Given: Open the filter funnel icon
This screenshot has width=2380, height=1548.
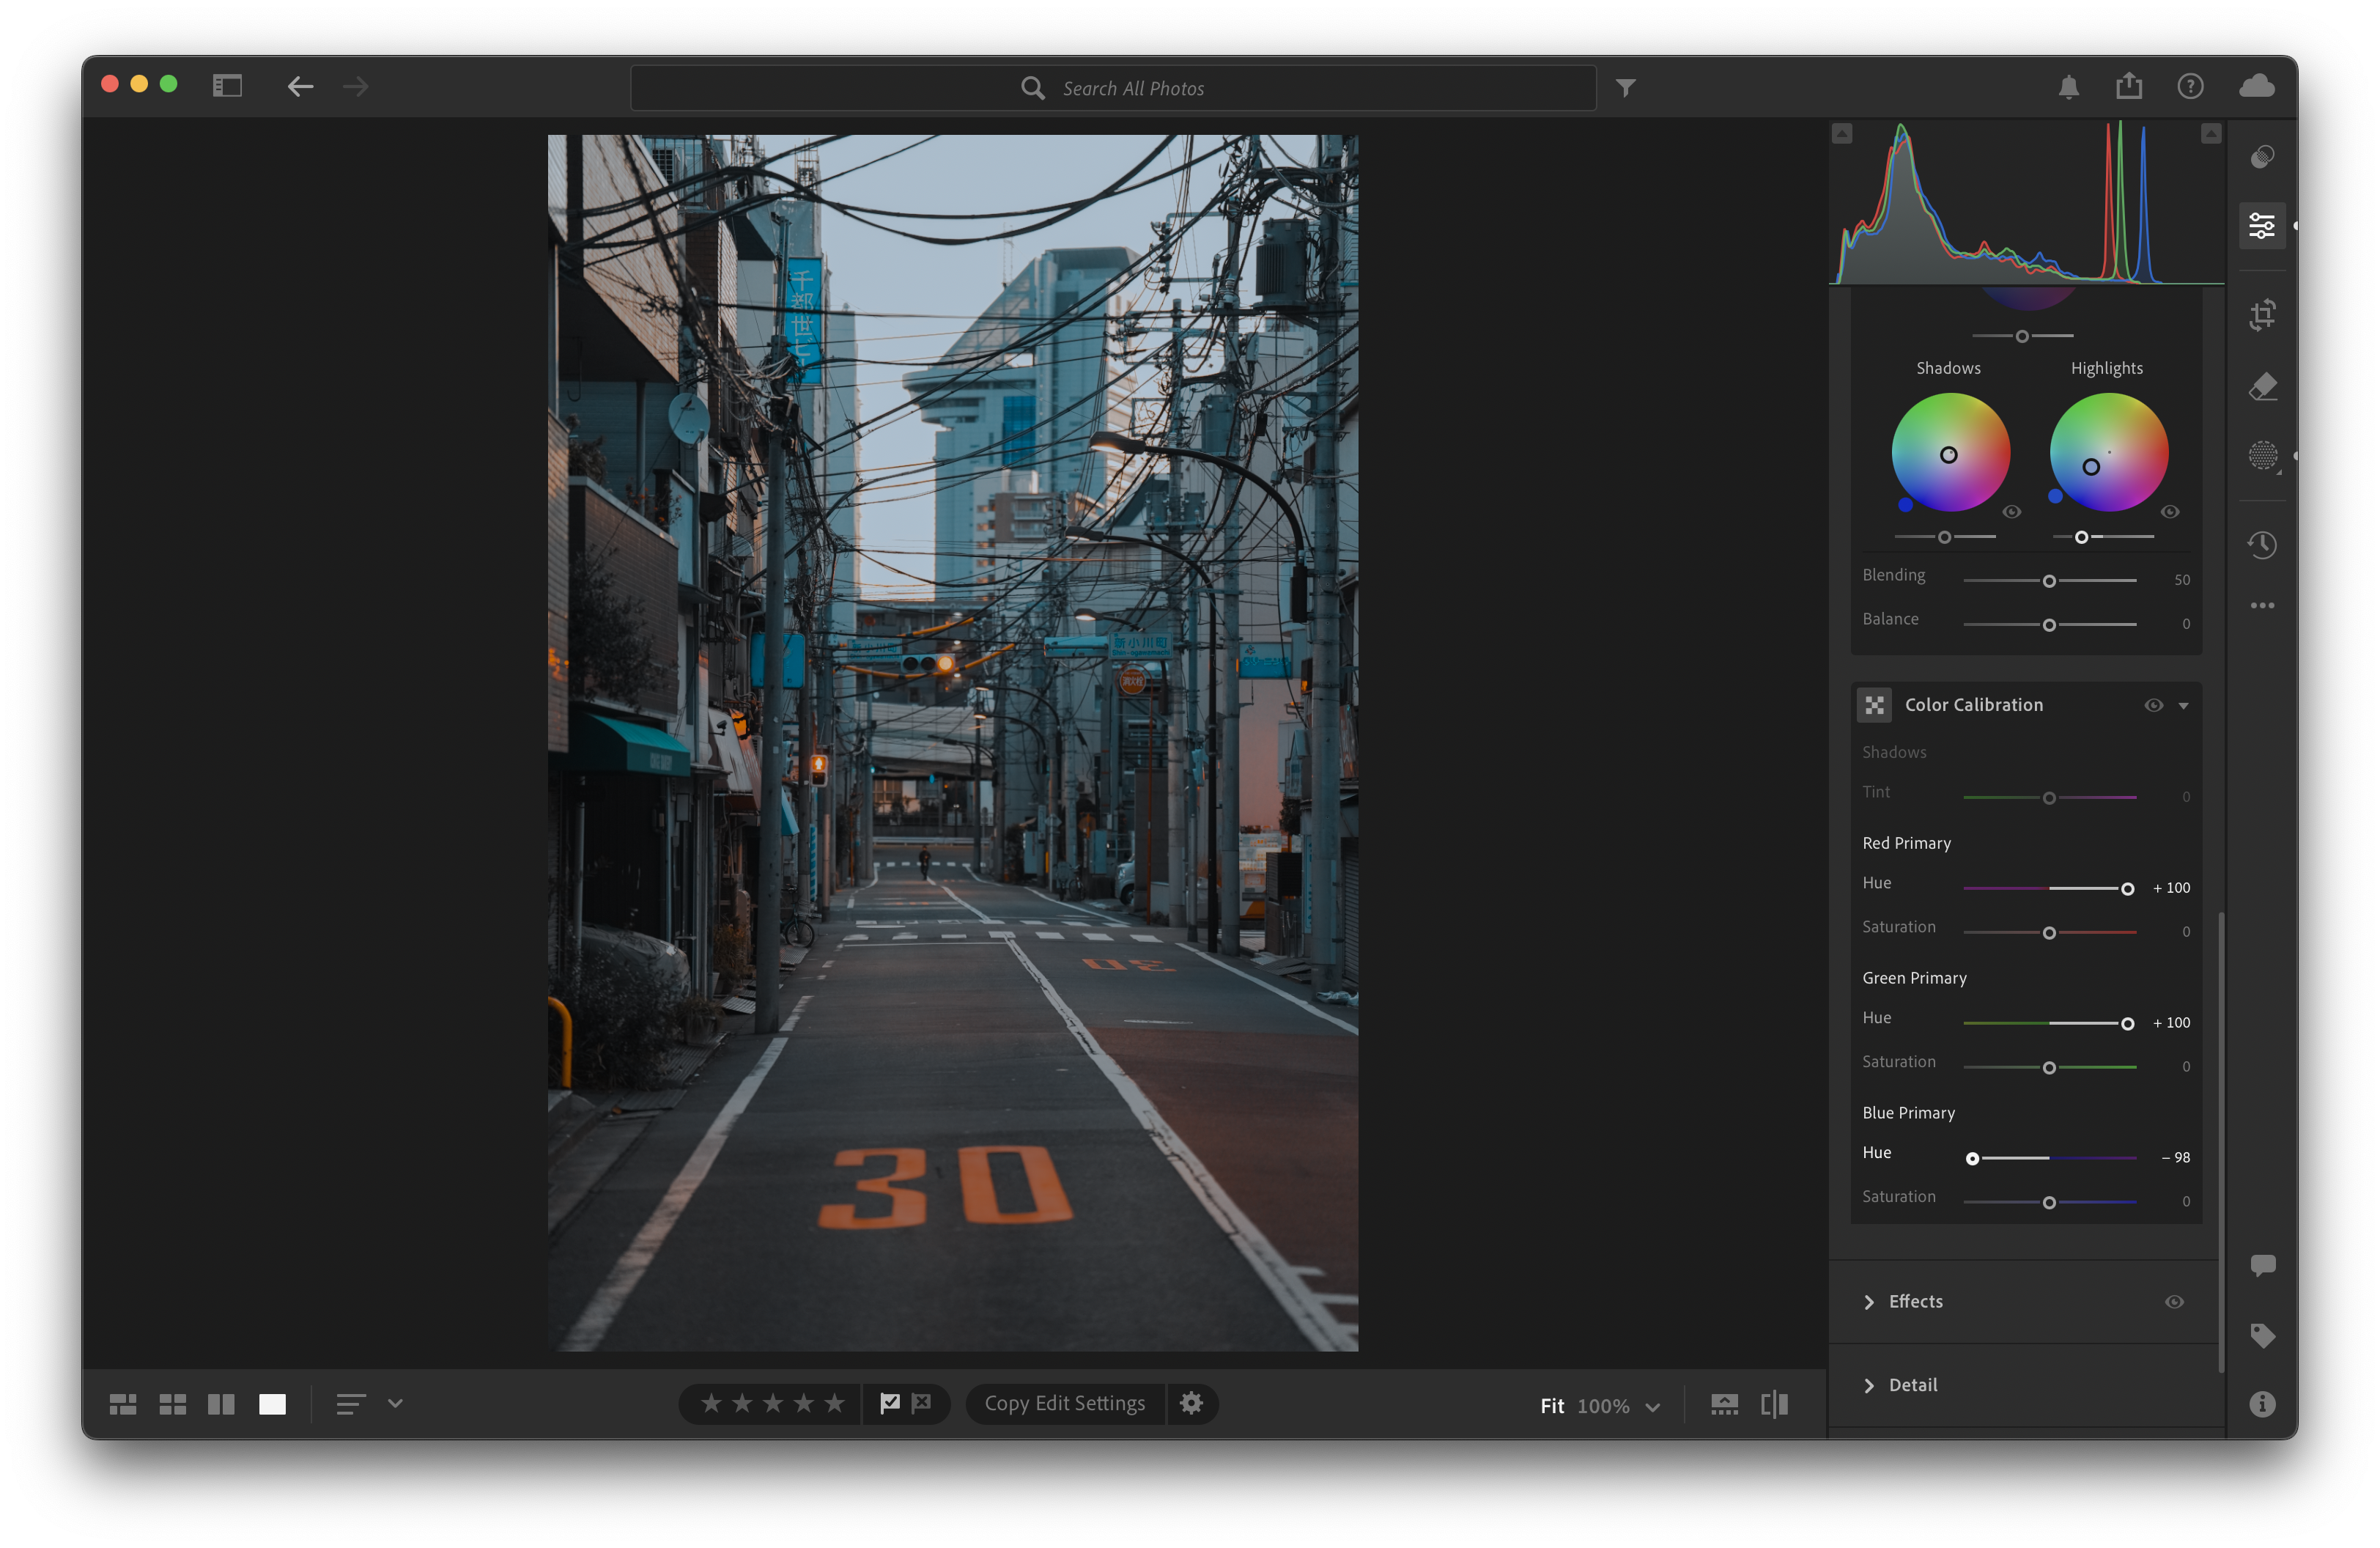Looking at the screenshot, I should [1626, 88].
